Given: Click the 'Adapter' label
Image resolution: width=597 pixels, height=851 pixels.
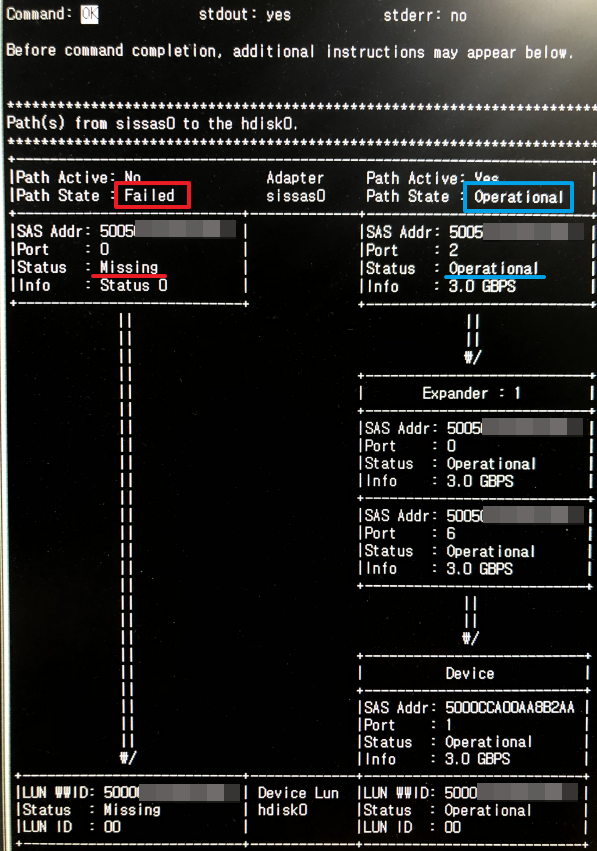Looking at the screenshot, I should [x=295, y=178].
